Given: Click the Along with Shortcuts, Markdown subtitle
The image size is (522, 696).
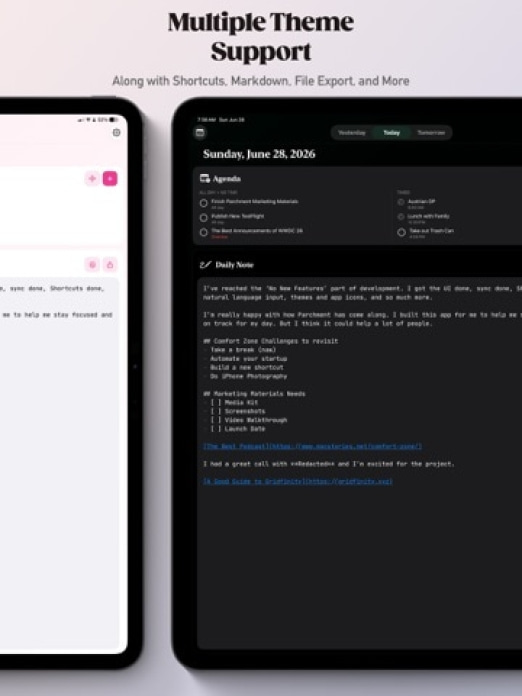Looking at the screenshot, I should pyautogui.click(x=261, y=81).
